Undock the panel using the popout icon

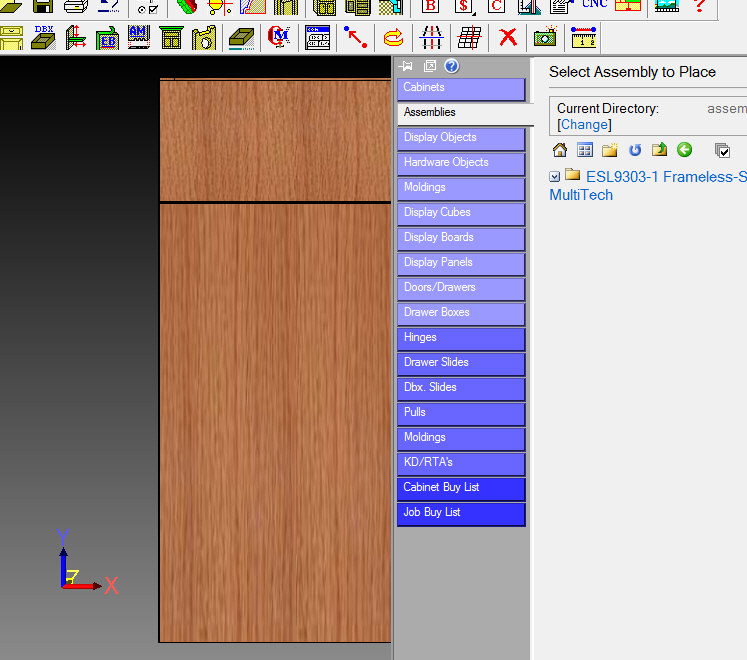pos(429,67)
